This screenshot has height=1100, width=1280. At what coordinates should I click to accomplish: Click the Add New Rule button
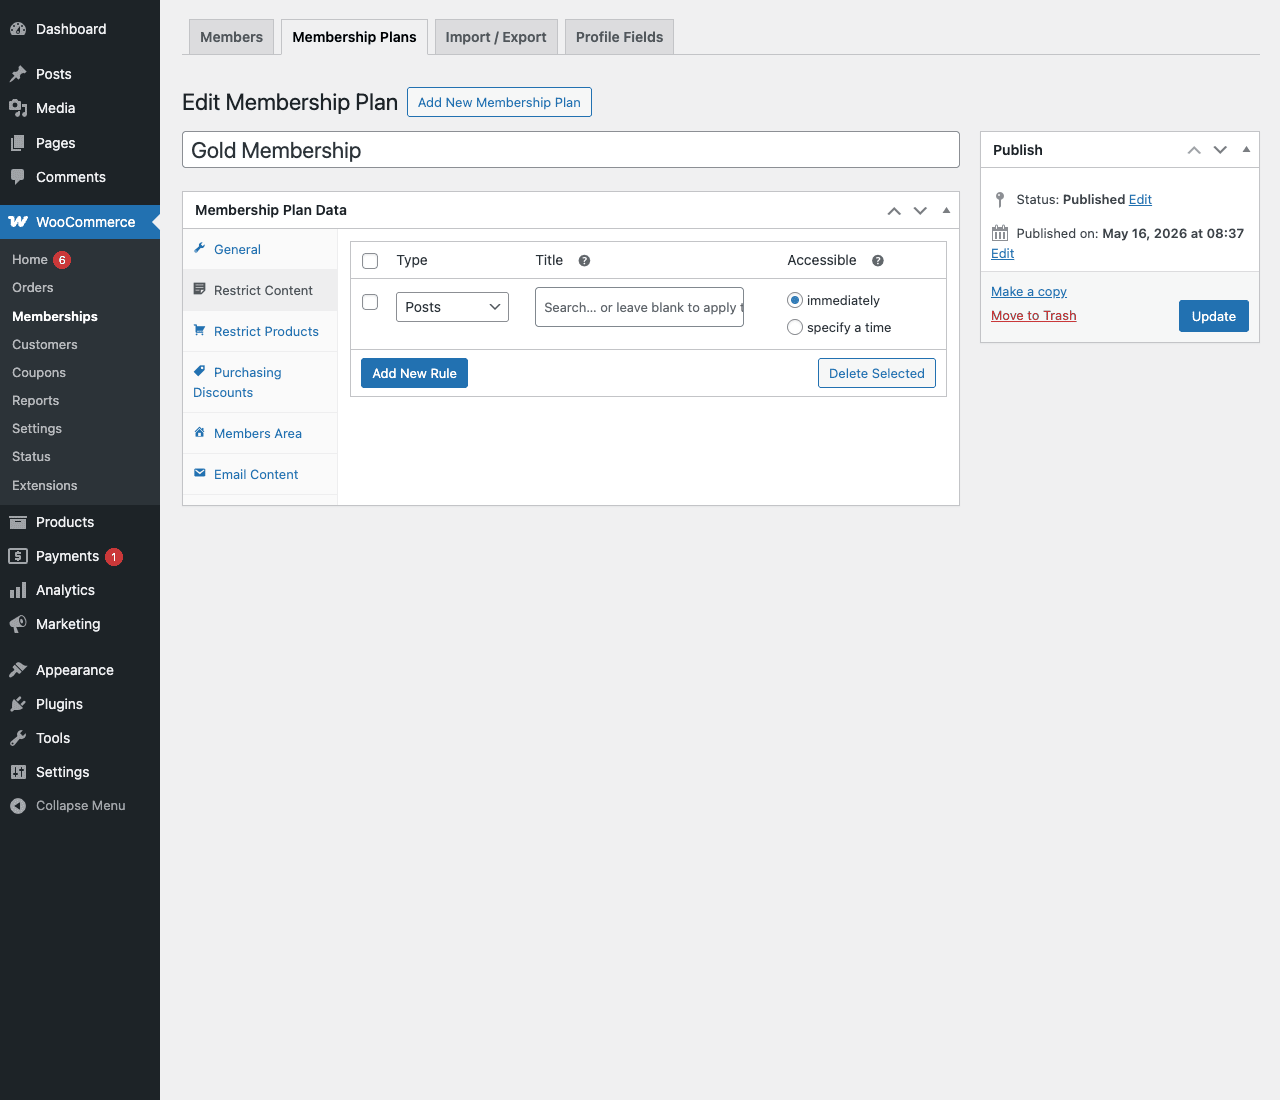point(414,373)
